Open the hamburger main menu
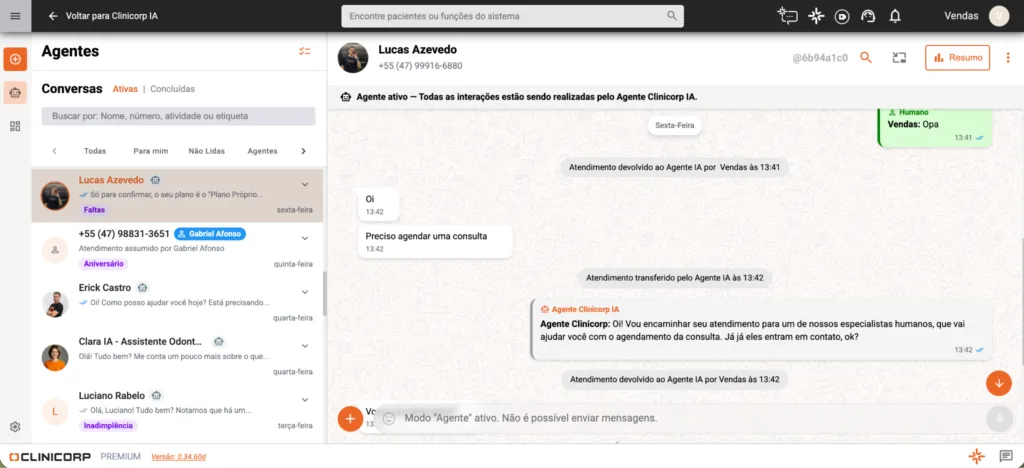The image size is (1024, 468). pyautogui.click(x=15, y=16)
